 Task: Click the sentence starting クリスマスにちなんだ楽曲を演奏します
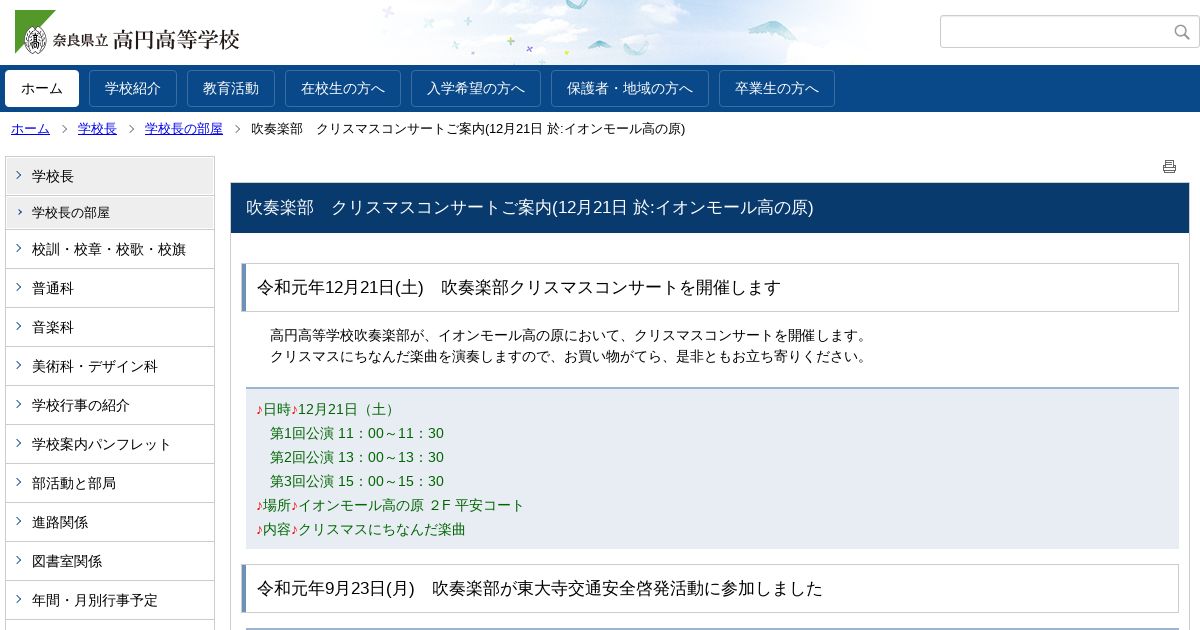click(570, 356)
